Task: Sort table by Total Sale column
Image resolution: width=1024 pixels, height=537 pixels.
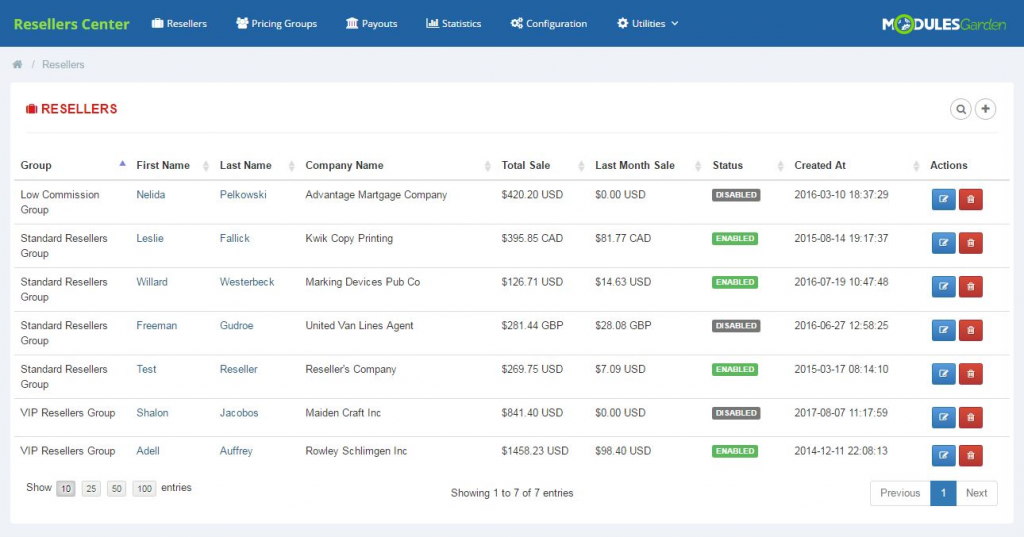Action: pos(526,166)
